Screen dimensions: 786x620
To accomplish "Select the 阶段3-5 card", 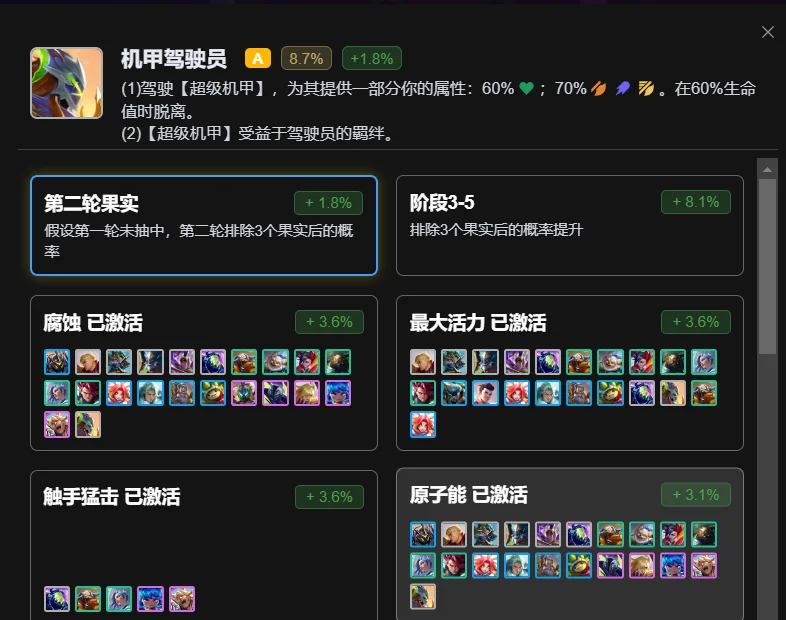I will pos(569,226).
